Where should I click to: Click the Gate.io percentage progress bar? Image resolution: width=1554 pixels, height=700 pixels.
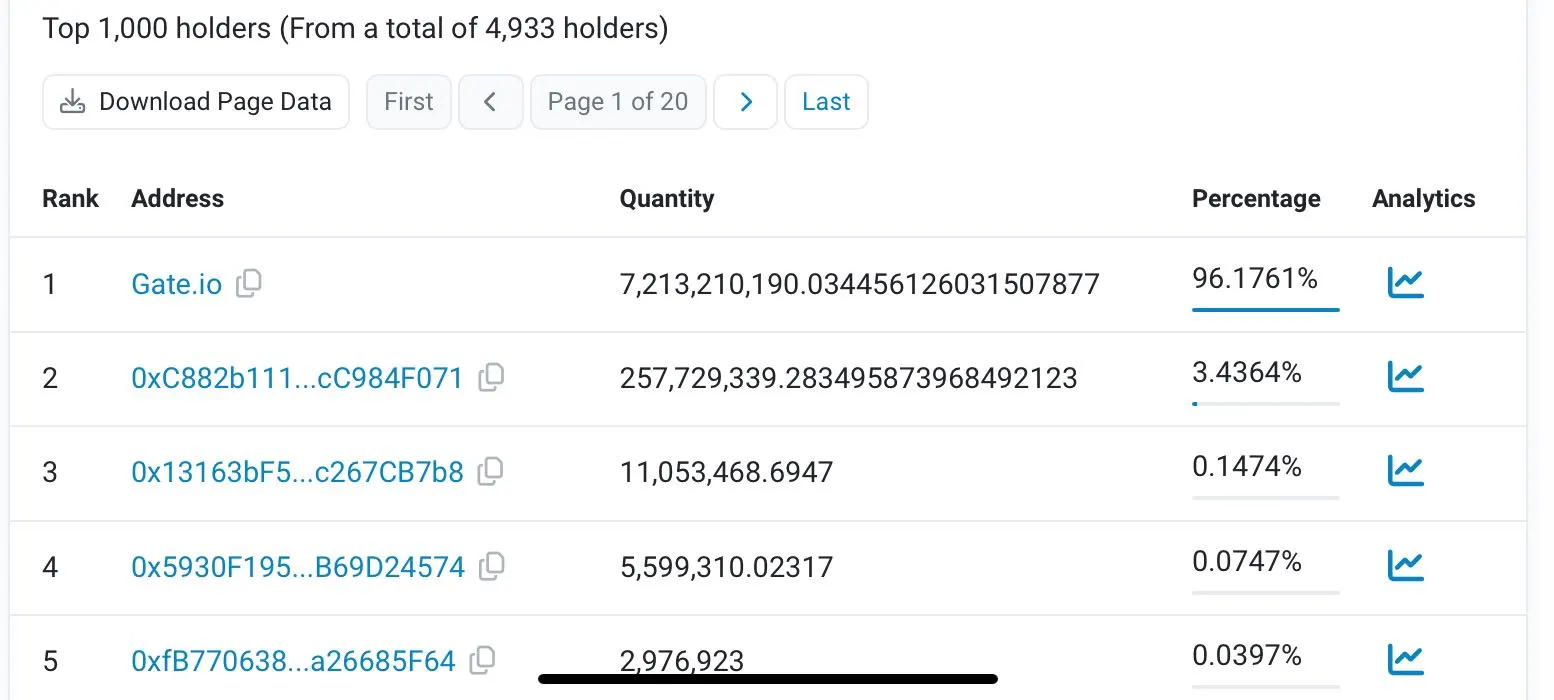click(x=1265, y=310)
